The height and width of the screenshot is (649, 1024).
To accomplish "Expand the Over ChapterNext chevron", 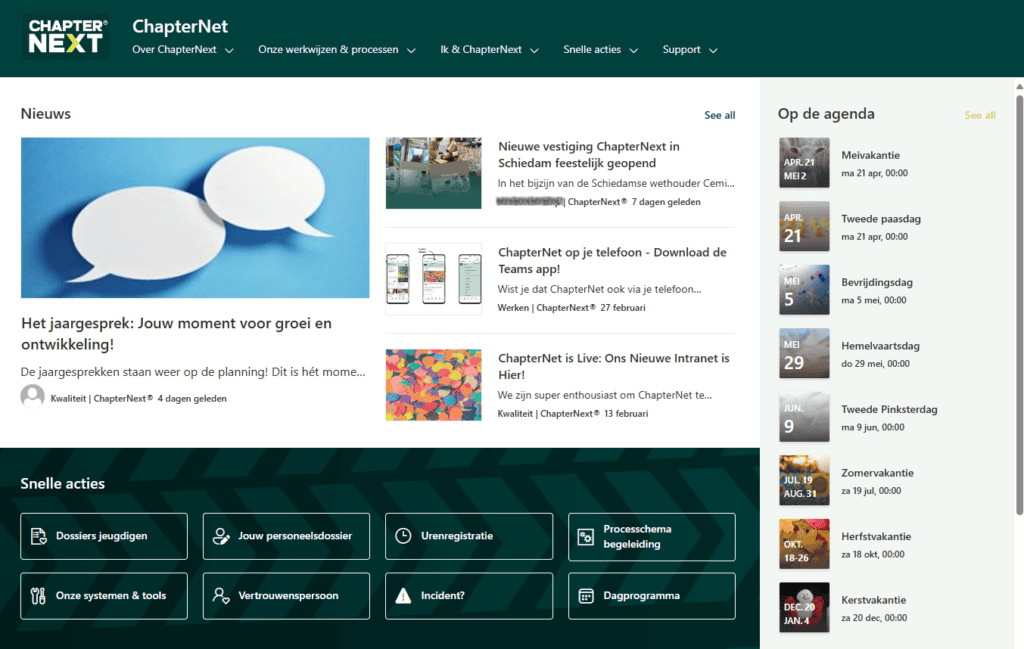I will 229,50.
